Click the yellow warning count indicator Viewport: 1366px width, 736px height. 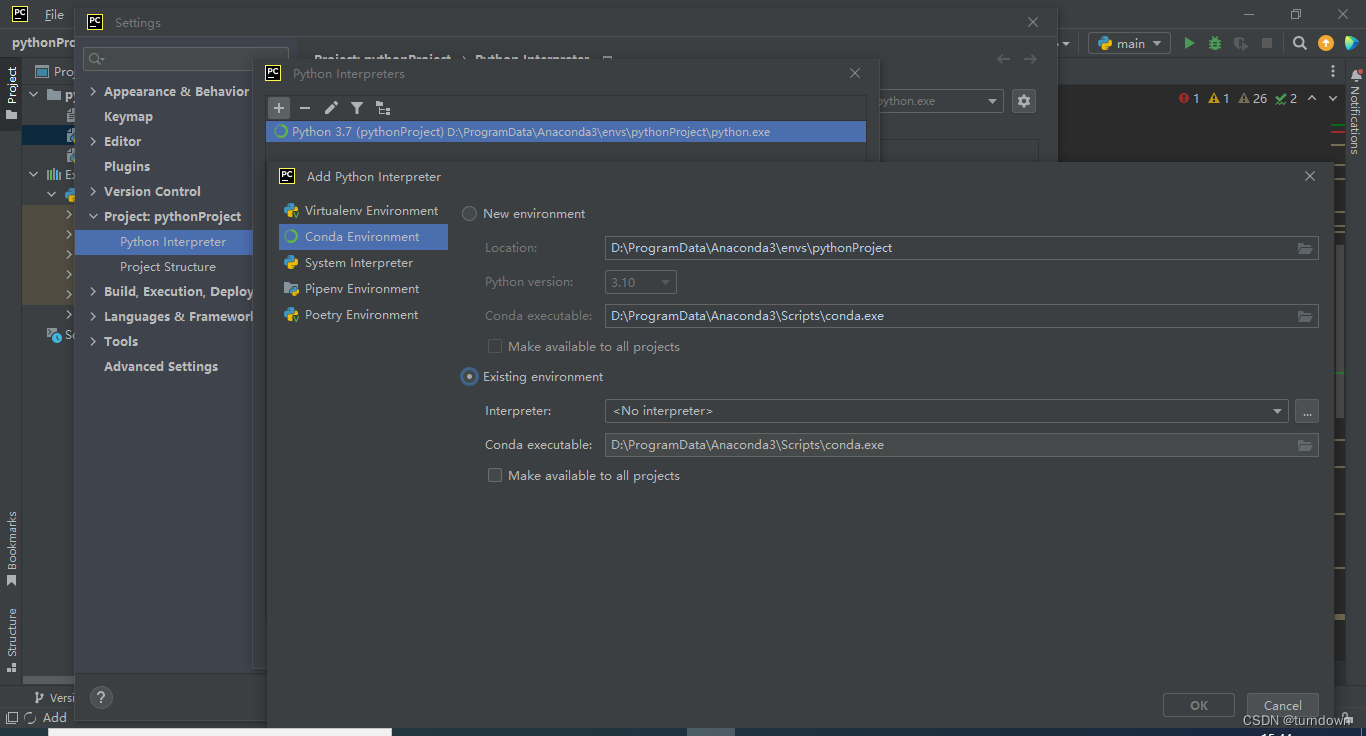point(1219,98)
